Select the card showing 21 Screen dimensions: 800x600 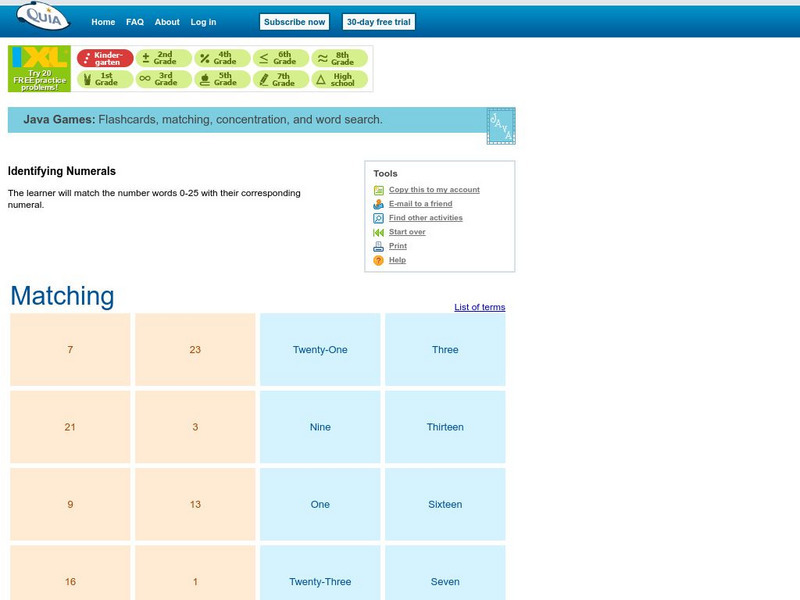pyautogui.click(x=70, y=427)
